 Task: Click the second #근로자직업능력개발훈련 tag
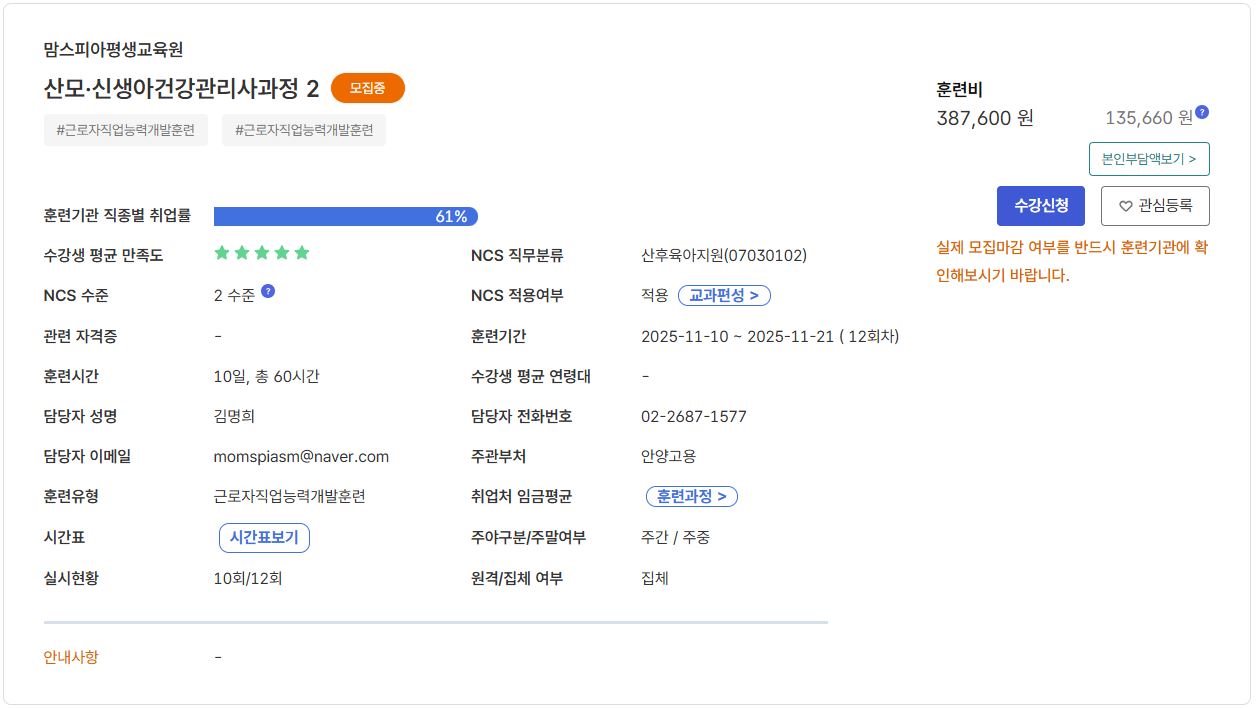(304, 131)
